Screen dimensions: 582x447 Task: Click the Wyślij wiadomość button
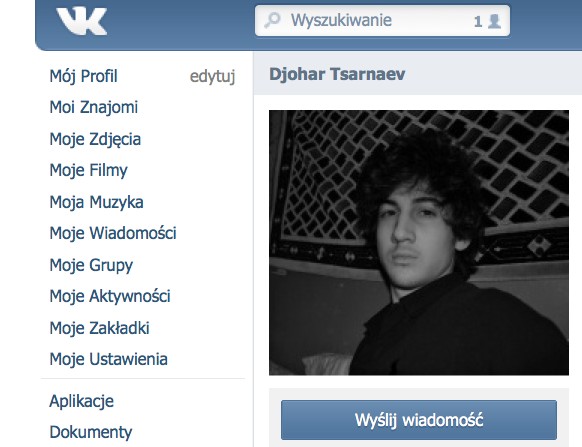point(419,420)
